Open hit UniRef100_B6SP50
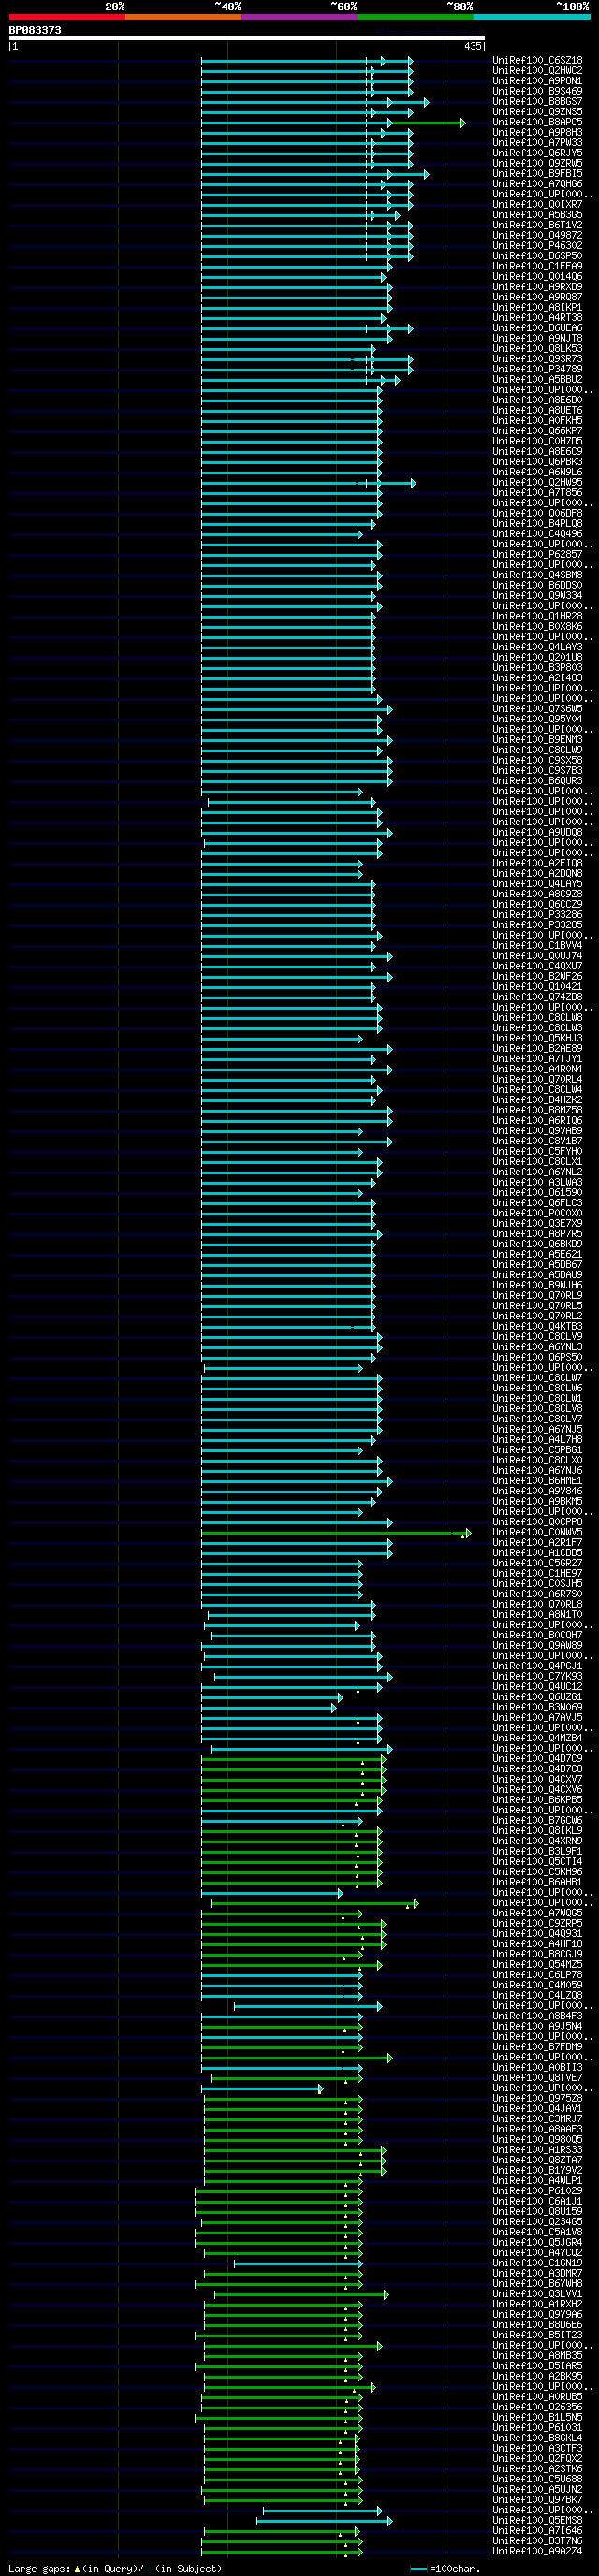599x2576 pixels. [537, 256]
